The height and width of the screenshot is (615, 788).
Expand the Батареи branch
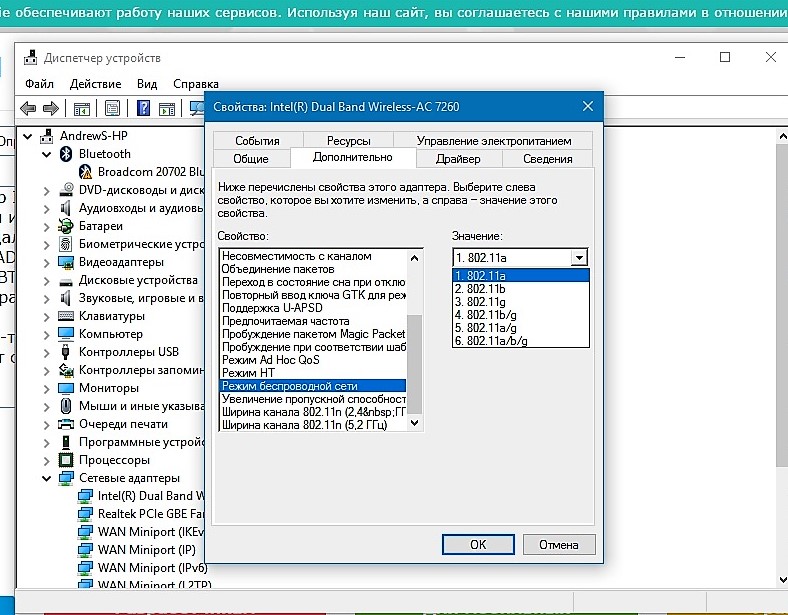46,227
